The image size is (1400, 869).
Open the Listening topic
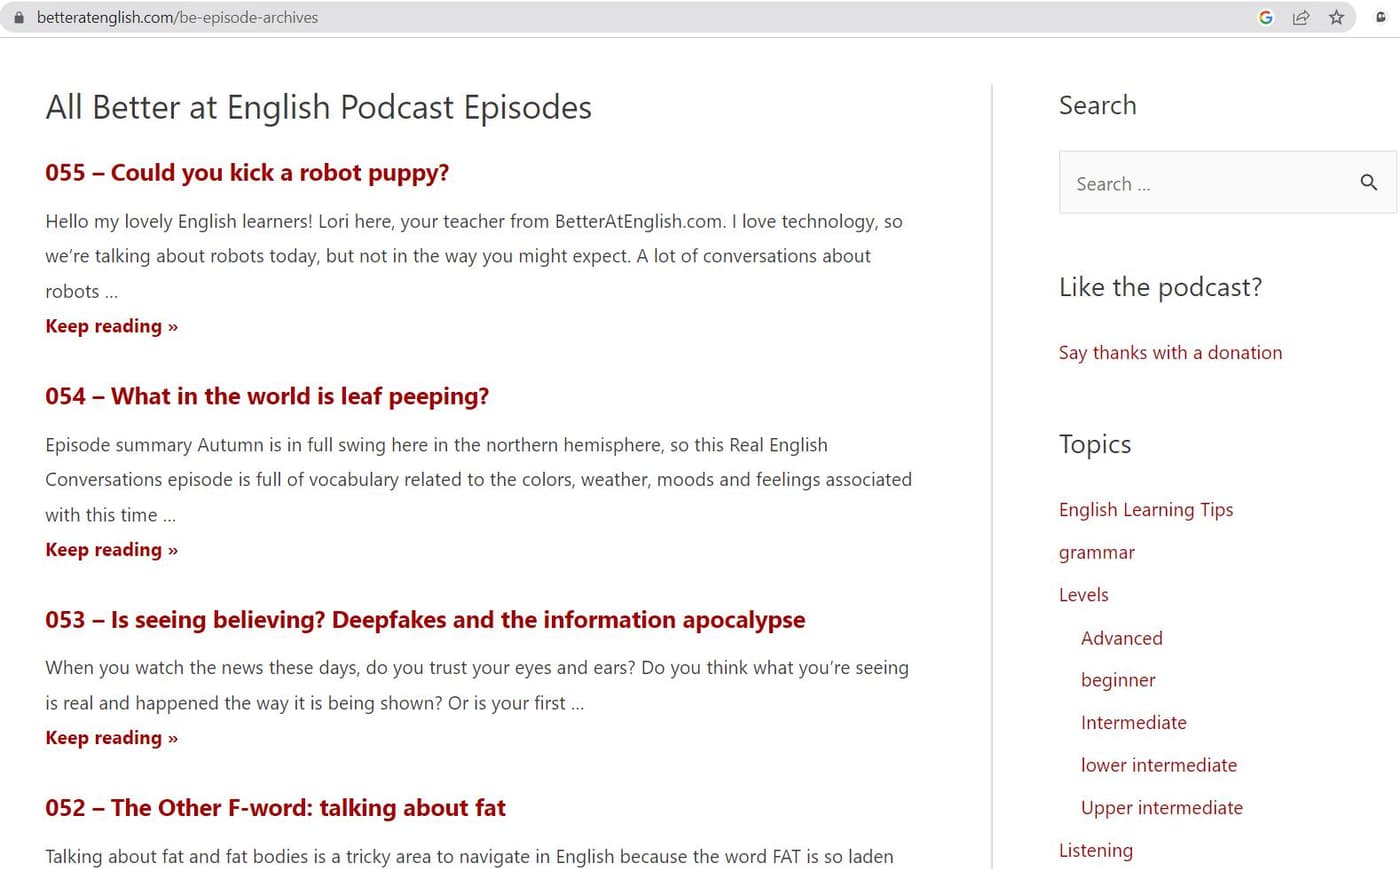tap(1096, 850)
